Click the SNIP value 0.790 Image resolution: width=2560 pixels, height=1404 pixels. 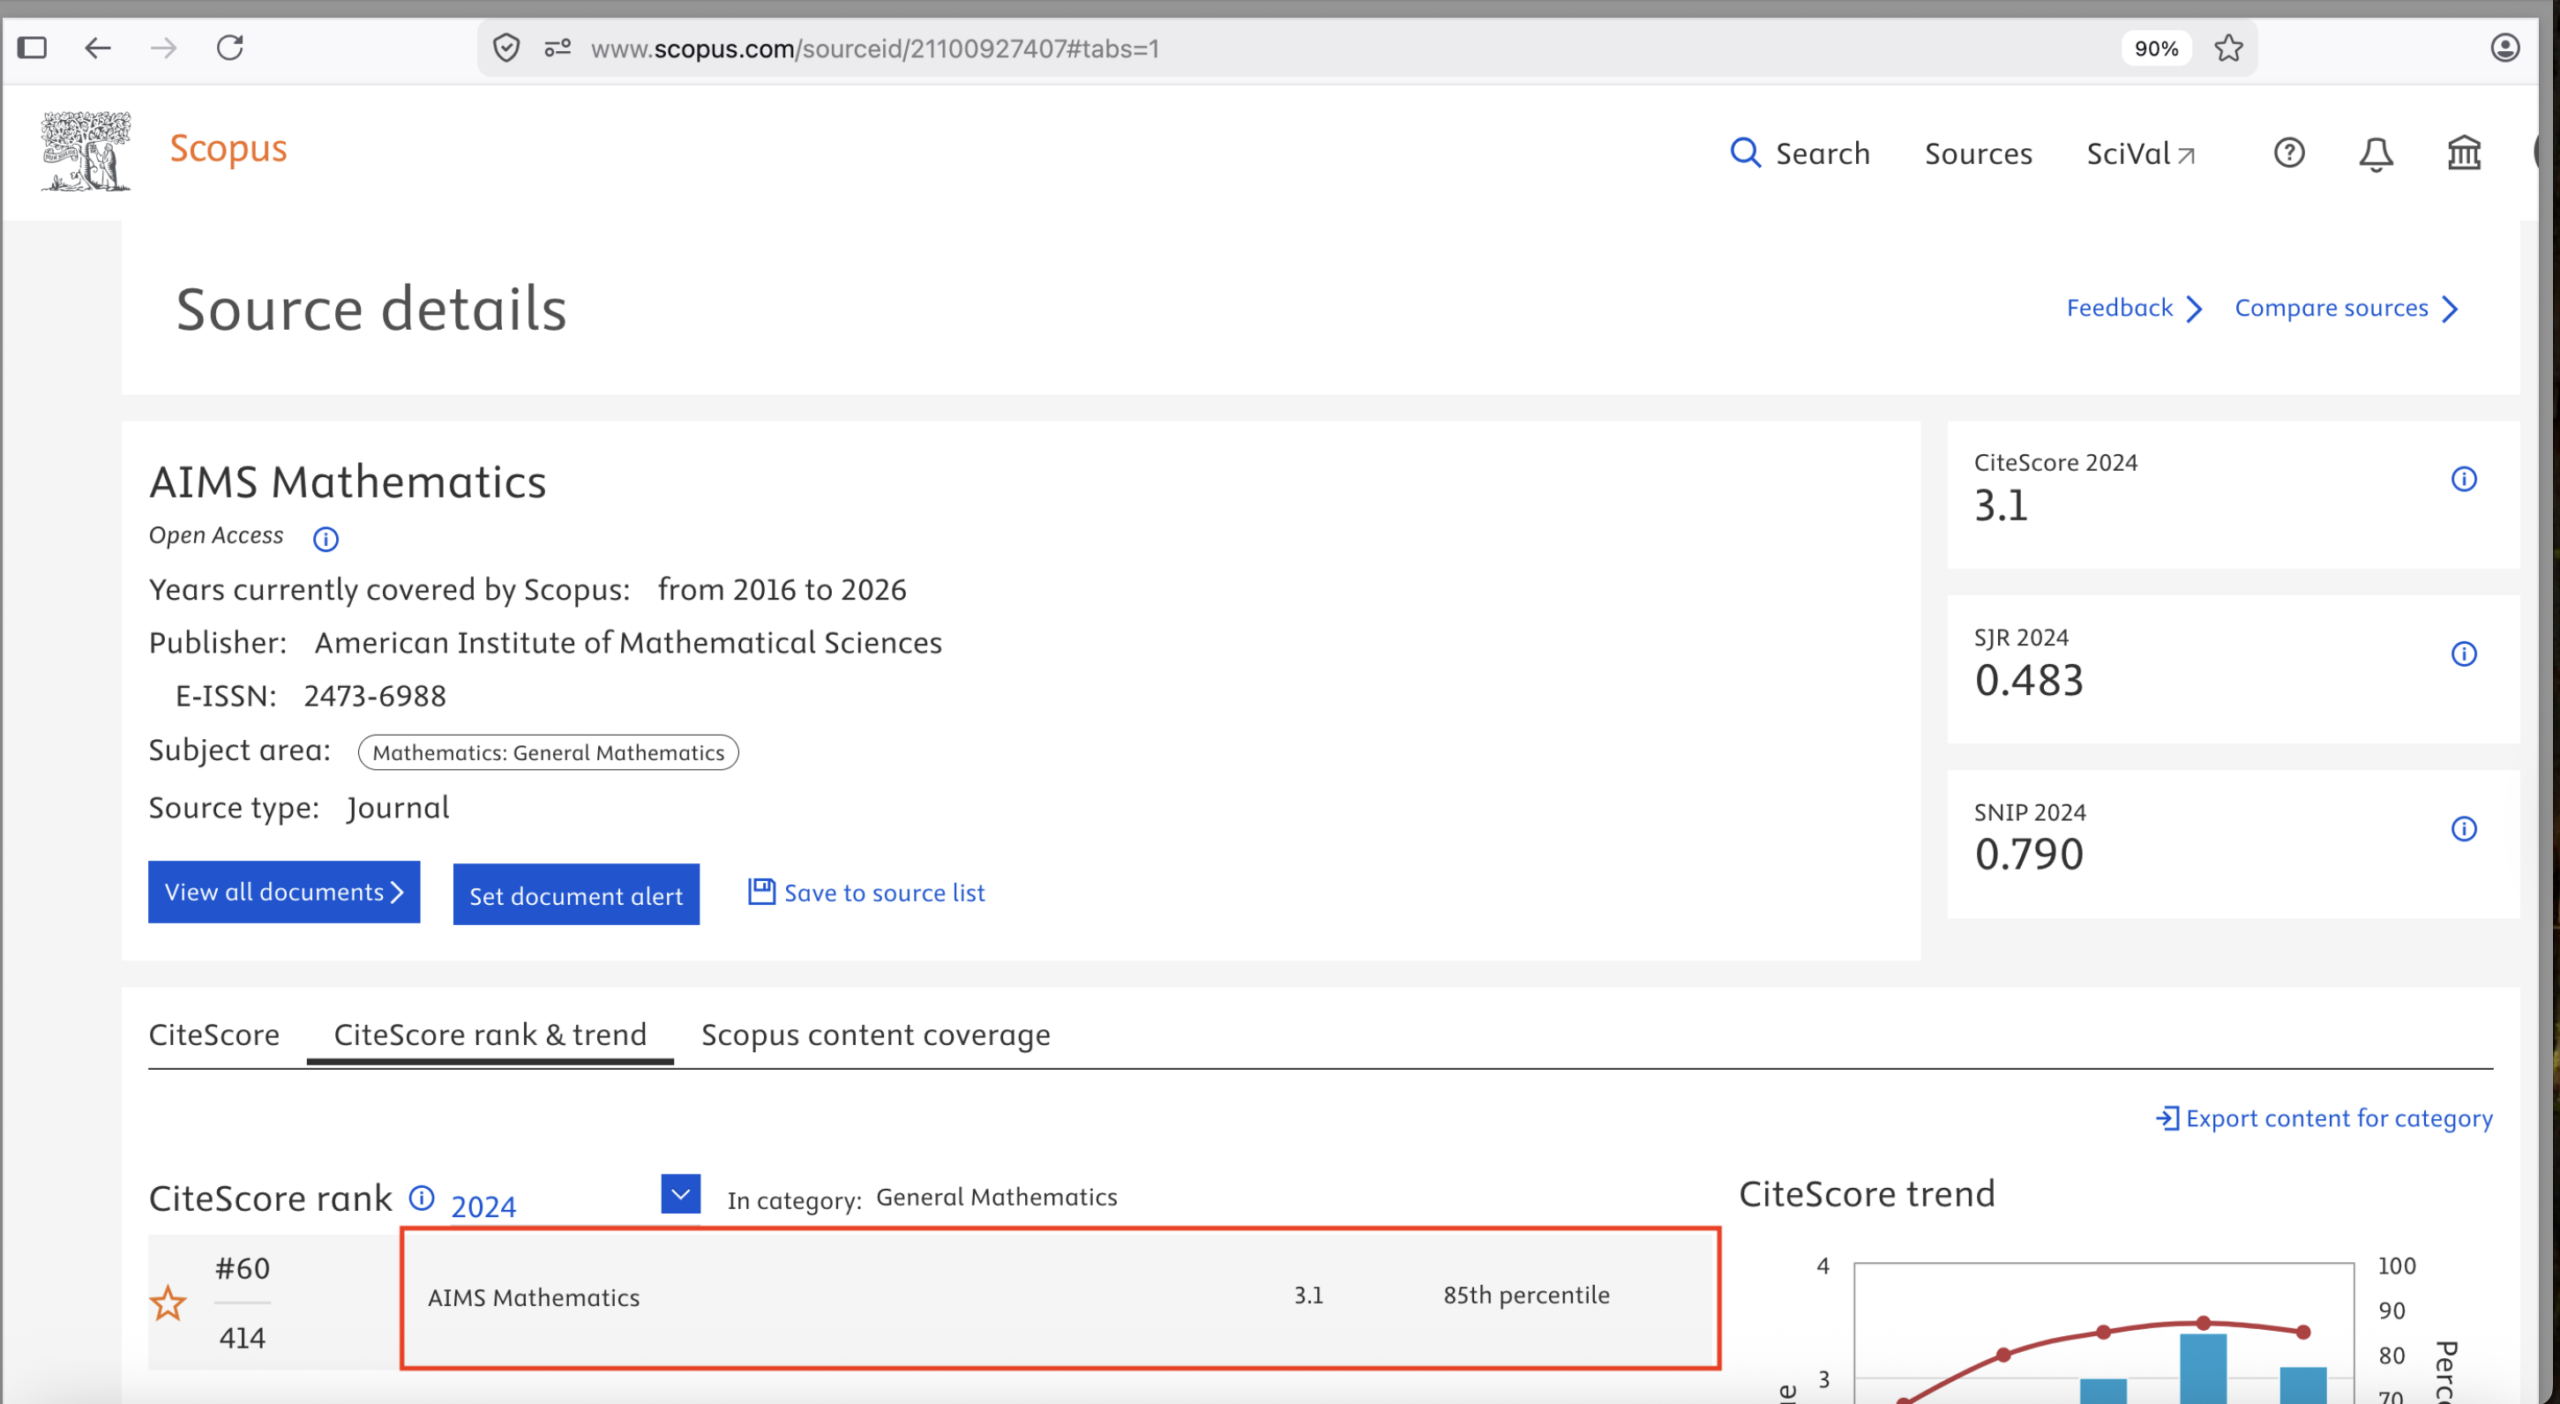point(2029,854)
